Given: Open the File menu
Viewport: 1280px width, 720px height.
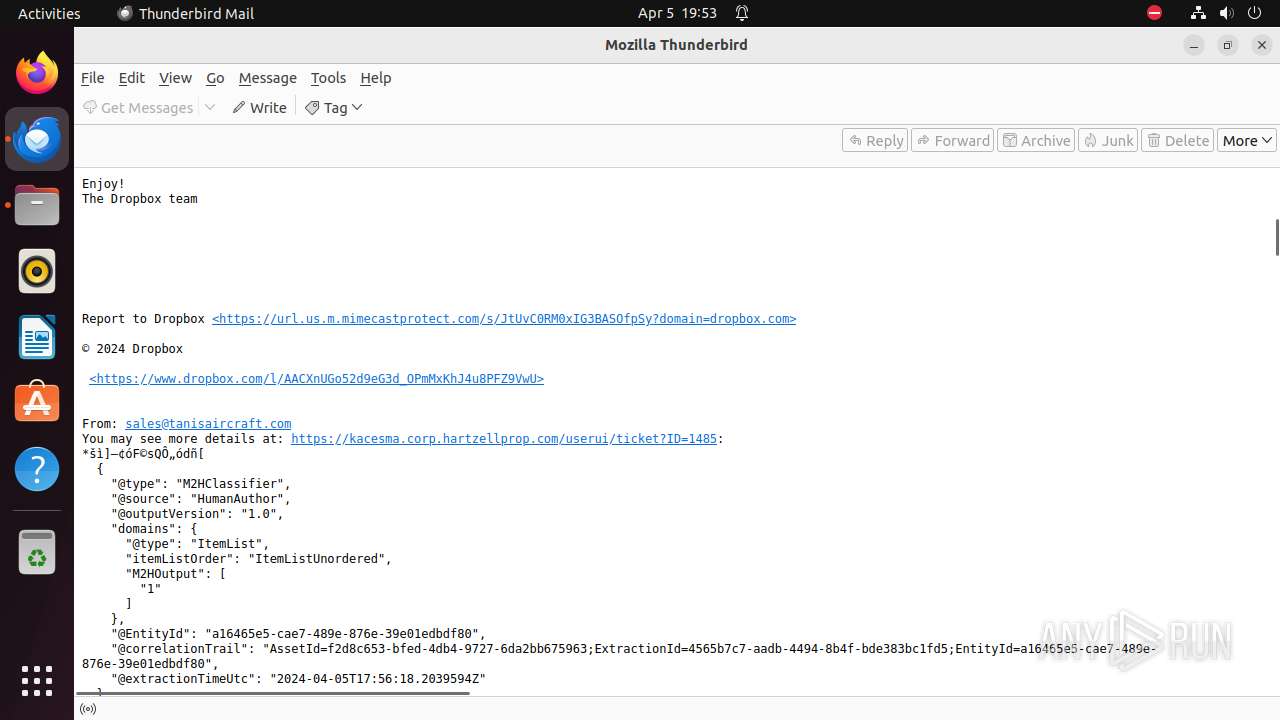Looking at the screenshot, I should pyautogui.click(x=92, y=78).
